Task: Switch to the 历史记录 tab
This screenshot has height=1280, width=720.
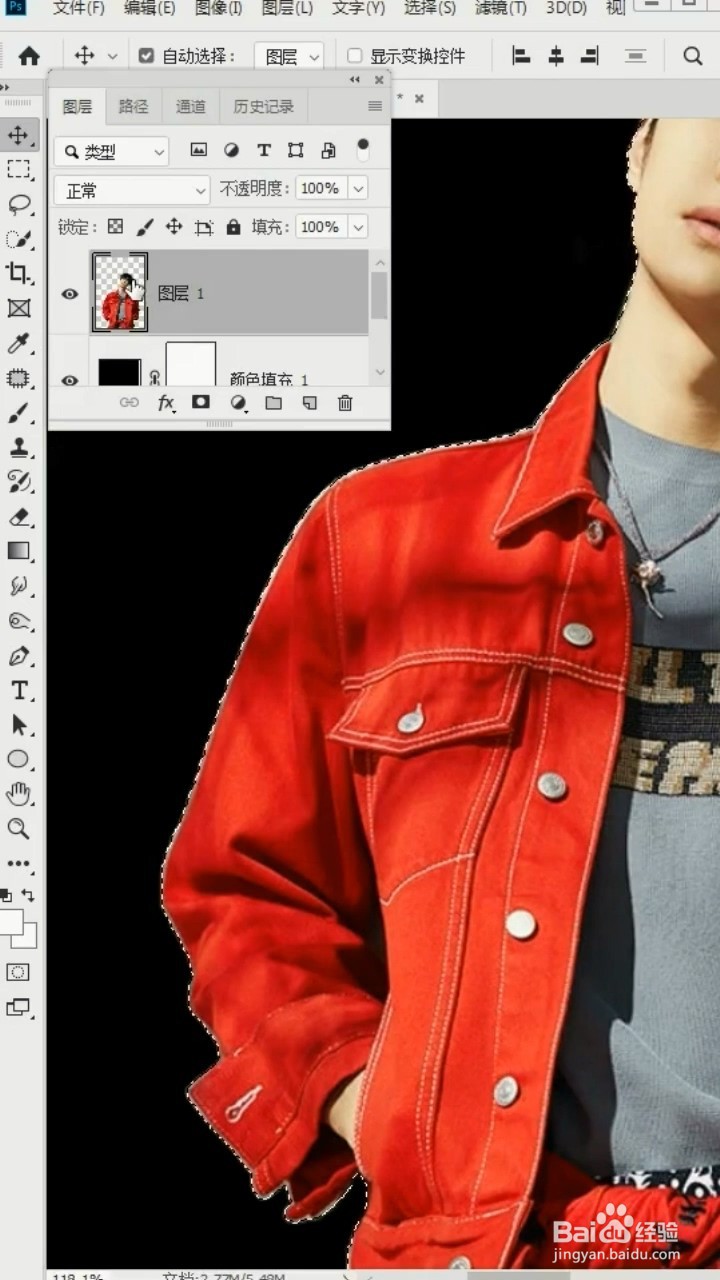Action: point(263,106)
